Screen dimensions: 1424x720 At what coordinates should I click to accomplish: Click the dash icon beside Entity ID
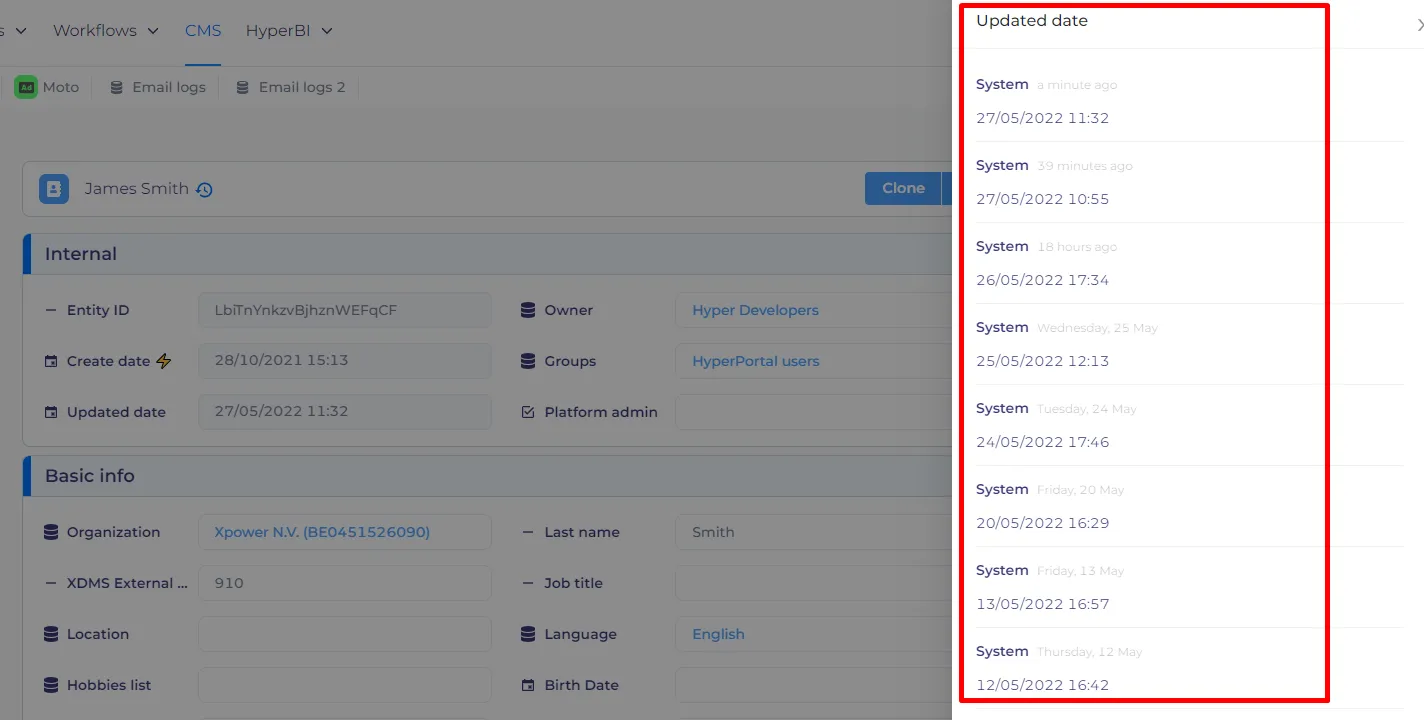click(51, 310)
